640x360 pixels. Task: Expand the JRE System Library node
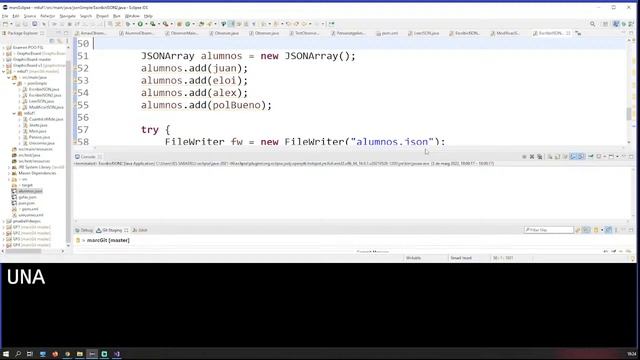pyautogui.click(x=9, y=167)
